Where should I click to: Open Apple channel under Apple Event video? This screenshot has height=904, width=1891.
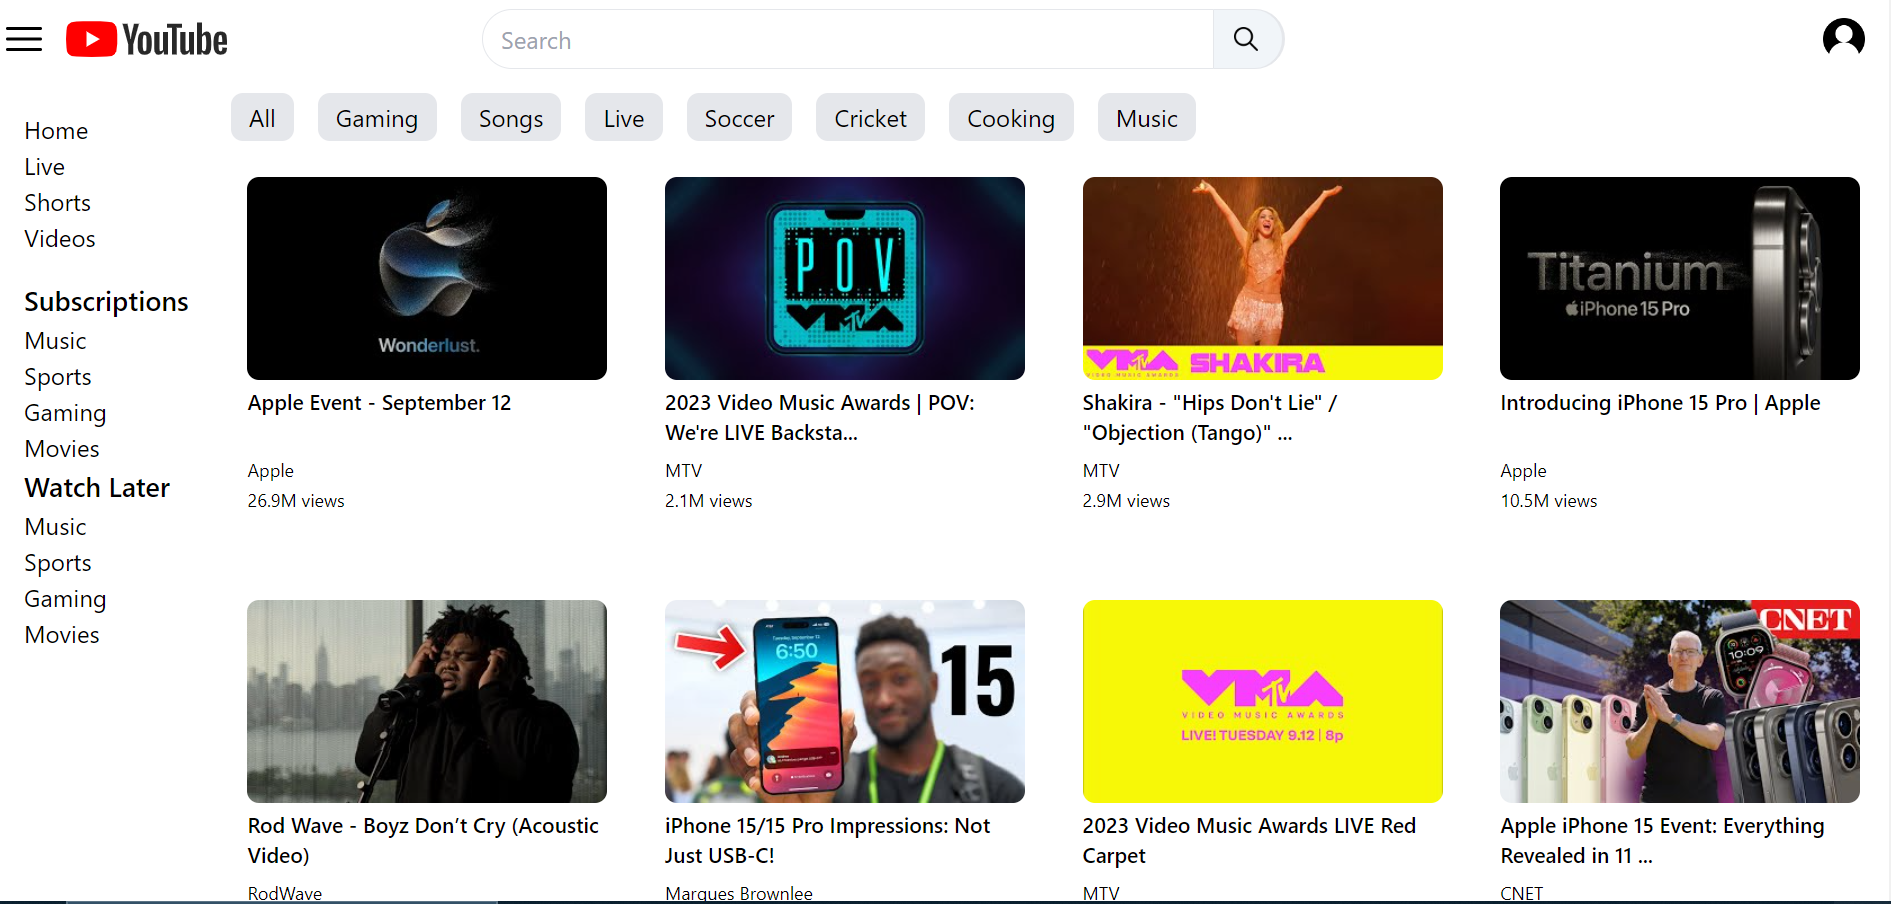click(x=270, y=471)
